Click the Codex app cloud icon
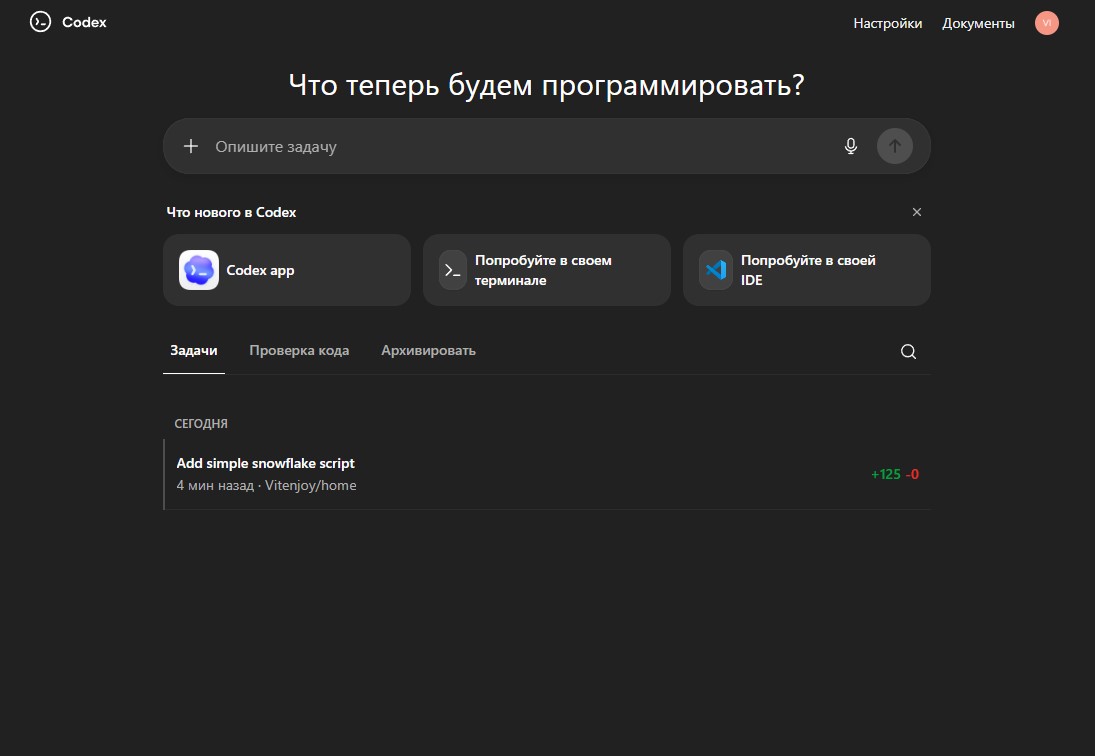The width and height of the screenshot is (1095, 756). [199, 270]
